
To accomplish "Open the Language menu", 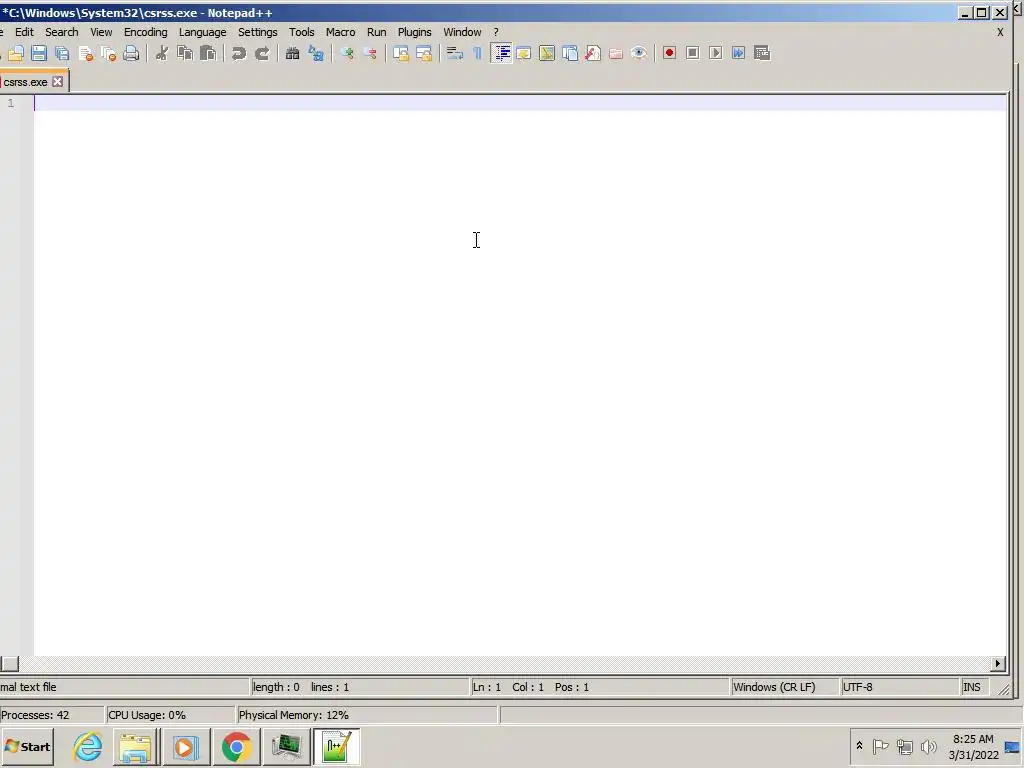I will (202, 32).
